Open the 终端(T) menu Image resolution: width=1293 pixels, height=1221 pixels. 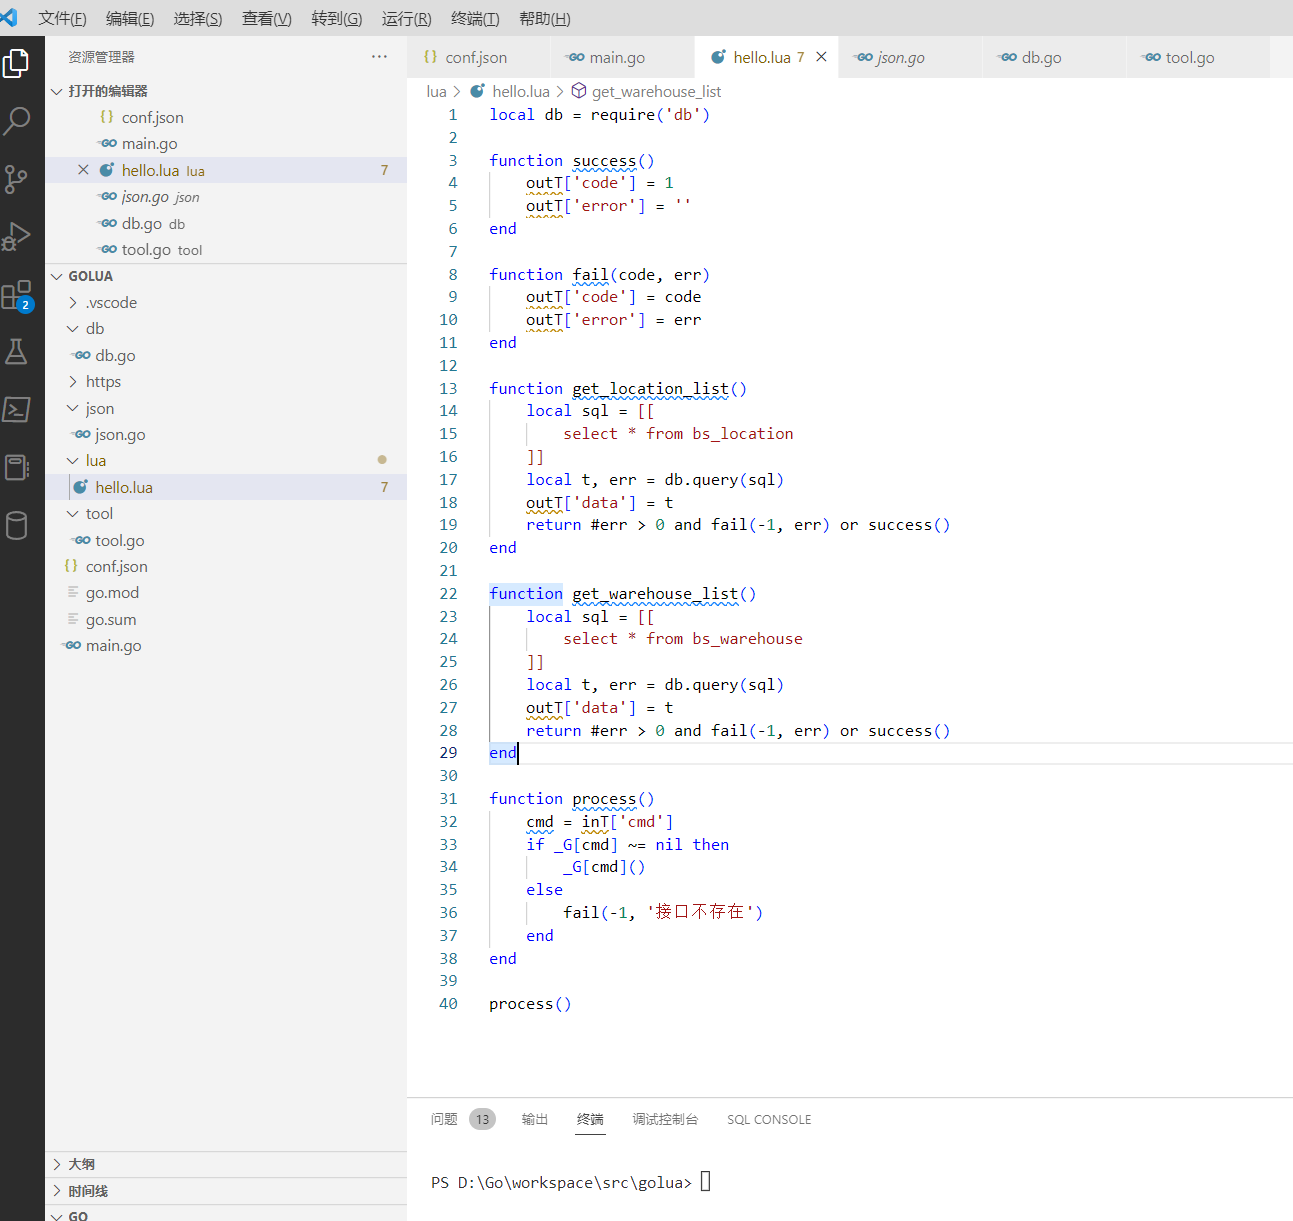(x=475, y=18)
